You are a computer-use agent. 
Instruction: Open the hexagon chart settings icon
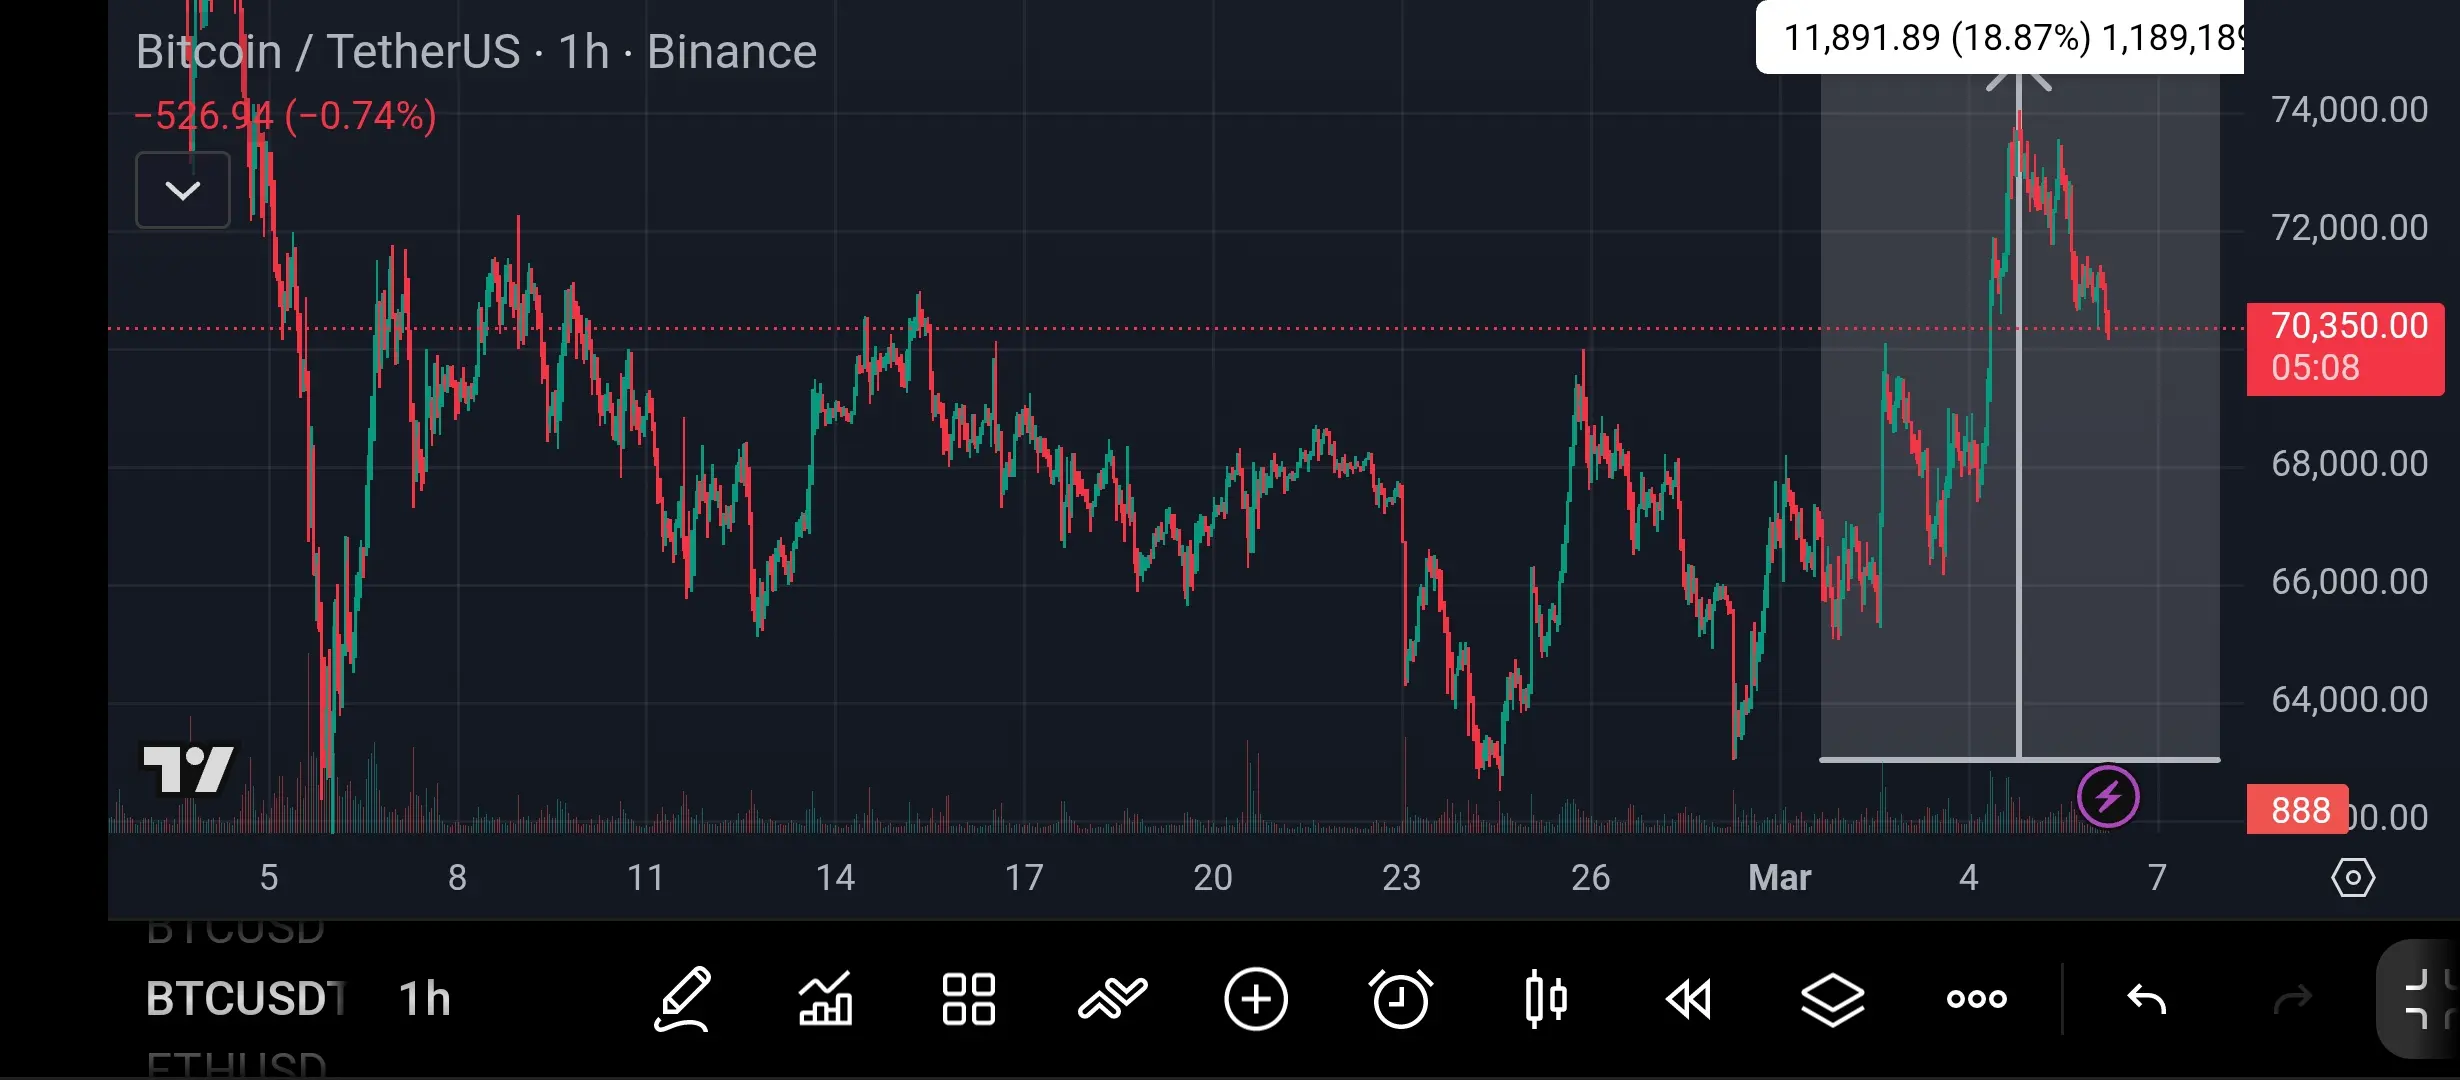pyautogui.click(x=2352, y=878)
